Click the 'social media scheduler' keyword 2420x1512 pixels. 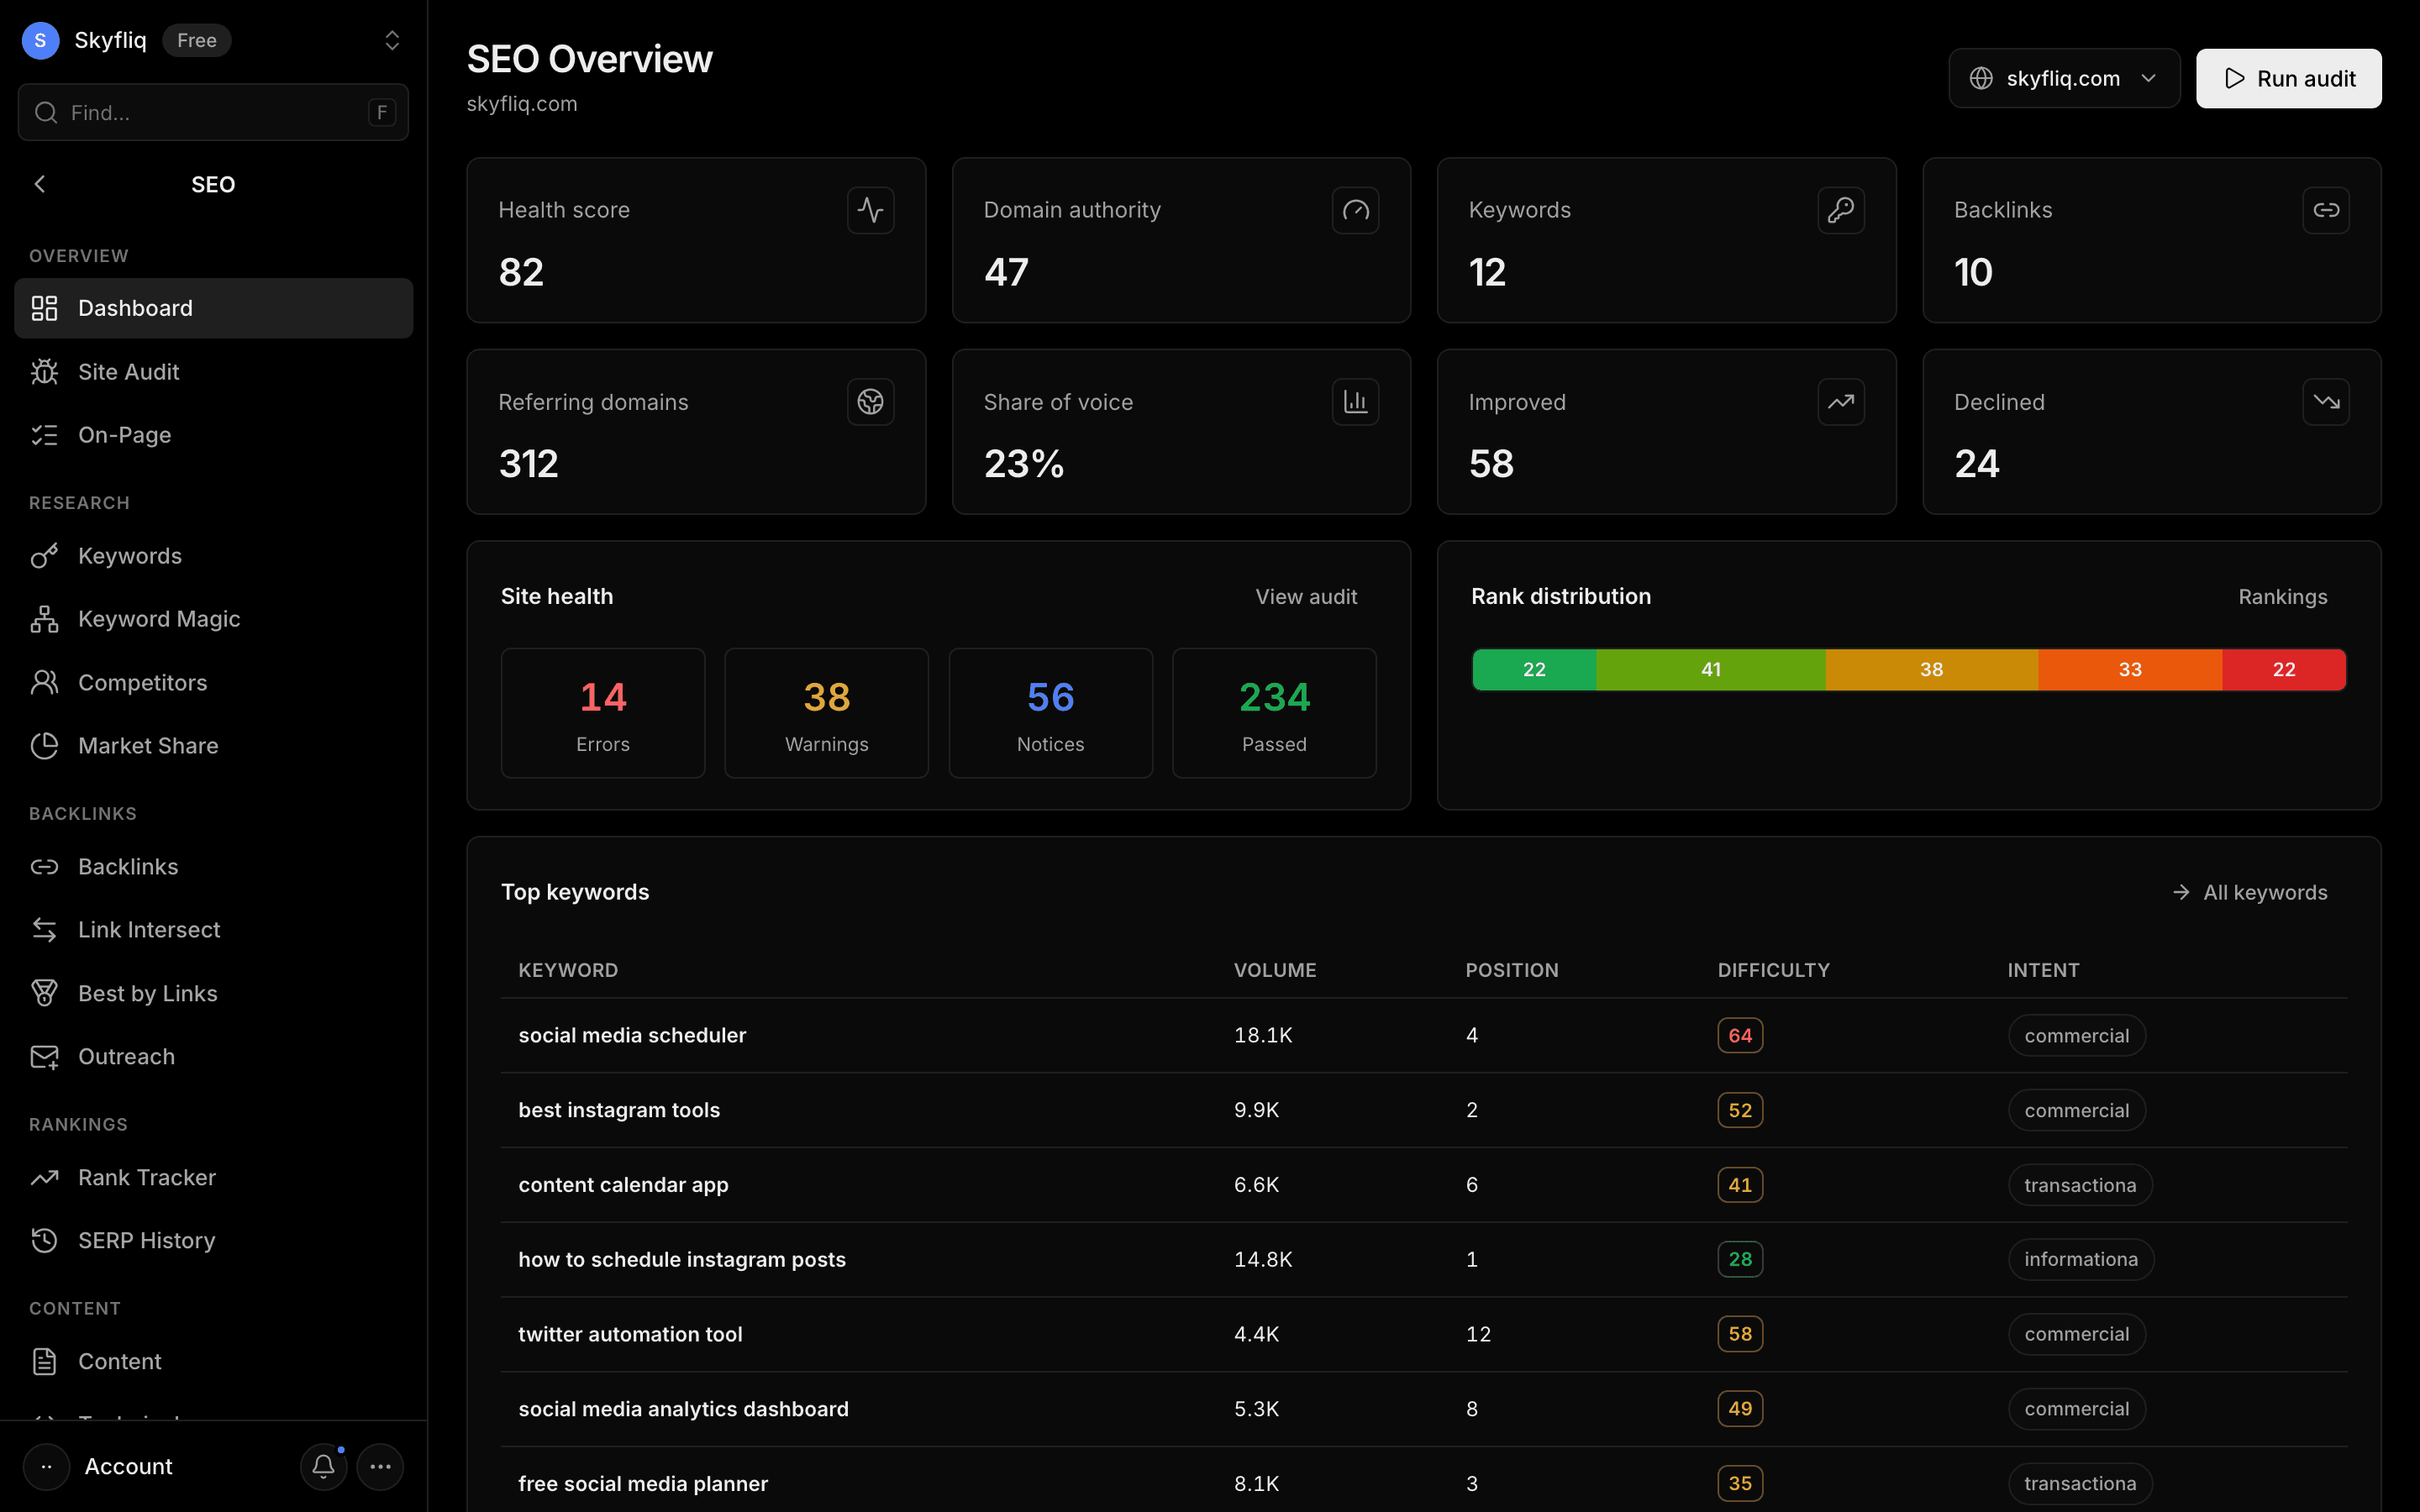[632, 1035]
